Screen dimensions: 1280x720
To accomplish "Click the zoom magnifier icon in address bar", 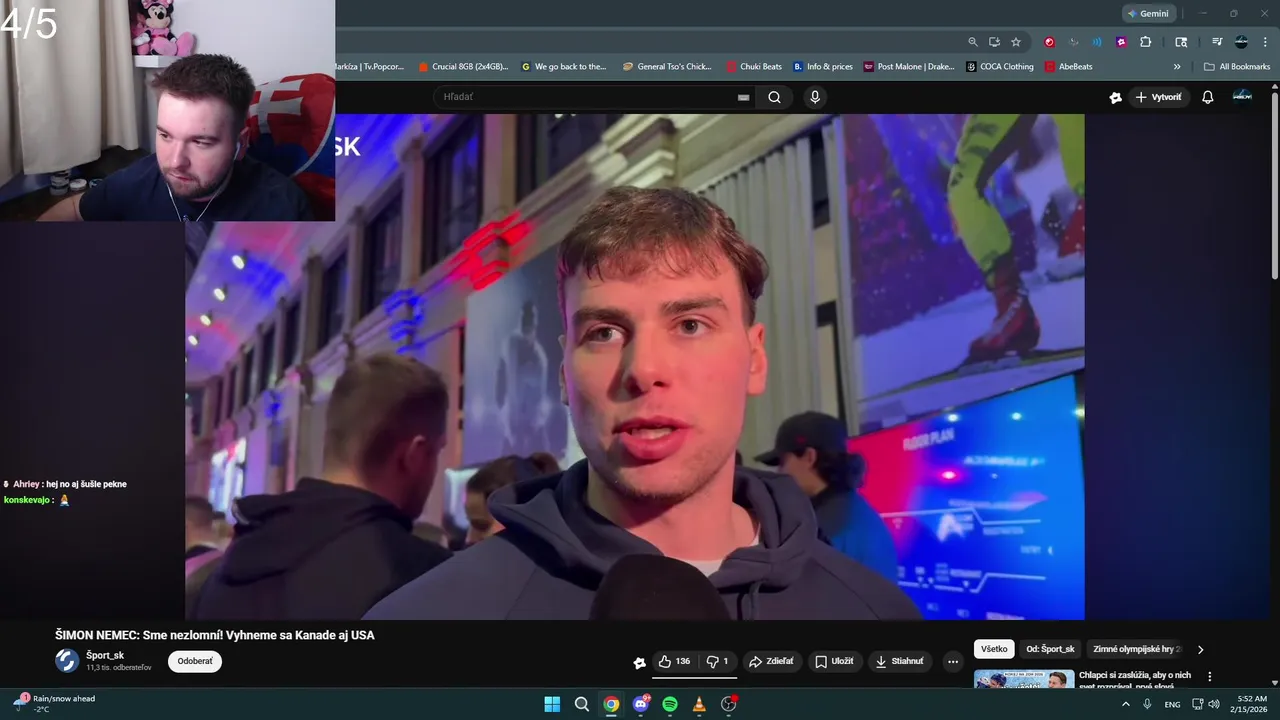I will (x=973, y=42).
